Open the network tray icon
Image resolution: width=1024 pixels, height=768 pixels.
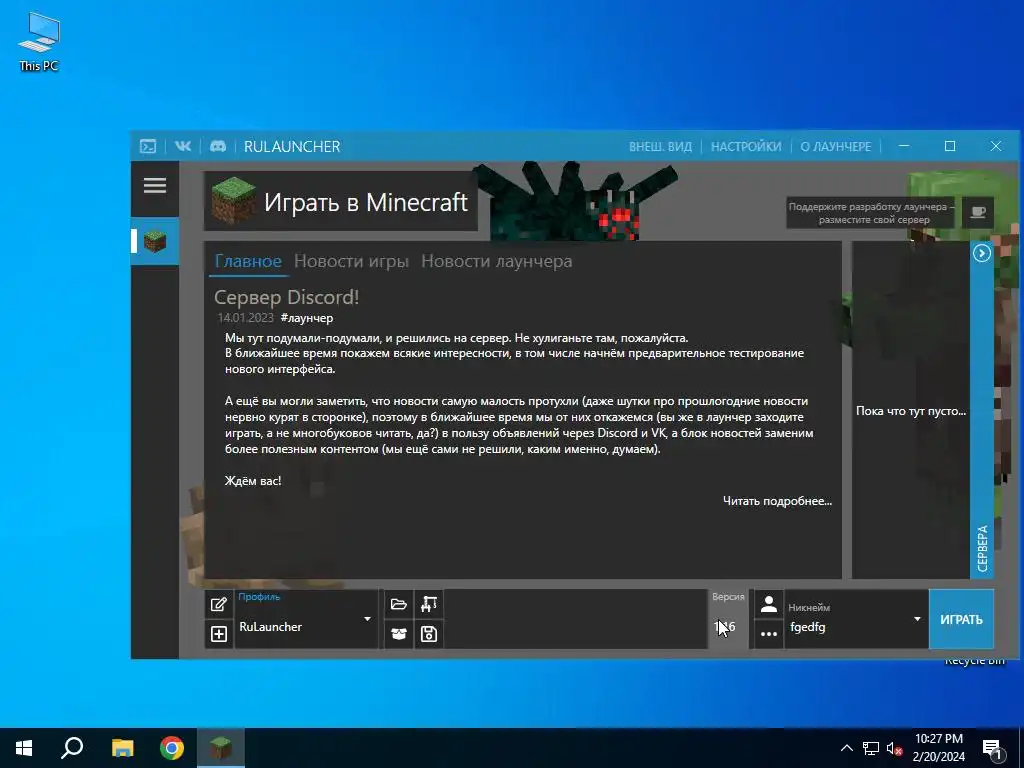tap(871, 748)
